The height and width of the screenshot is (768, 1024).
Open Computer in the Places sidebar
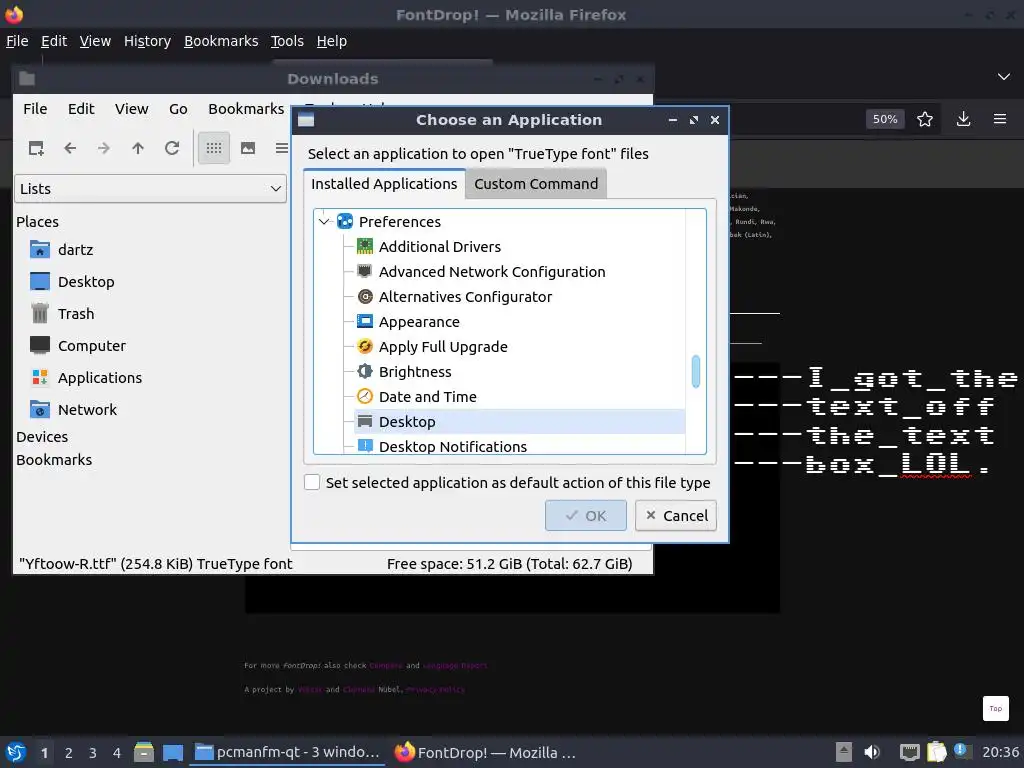point(78,345)
